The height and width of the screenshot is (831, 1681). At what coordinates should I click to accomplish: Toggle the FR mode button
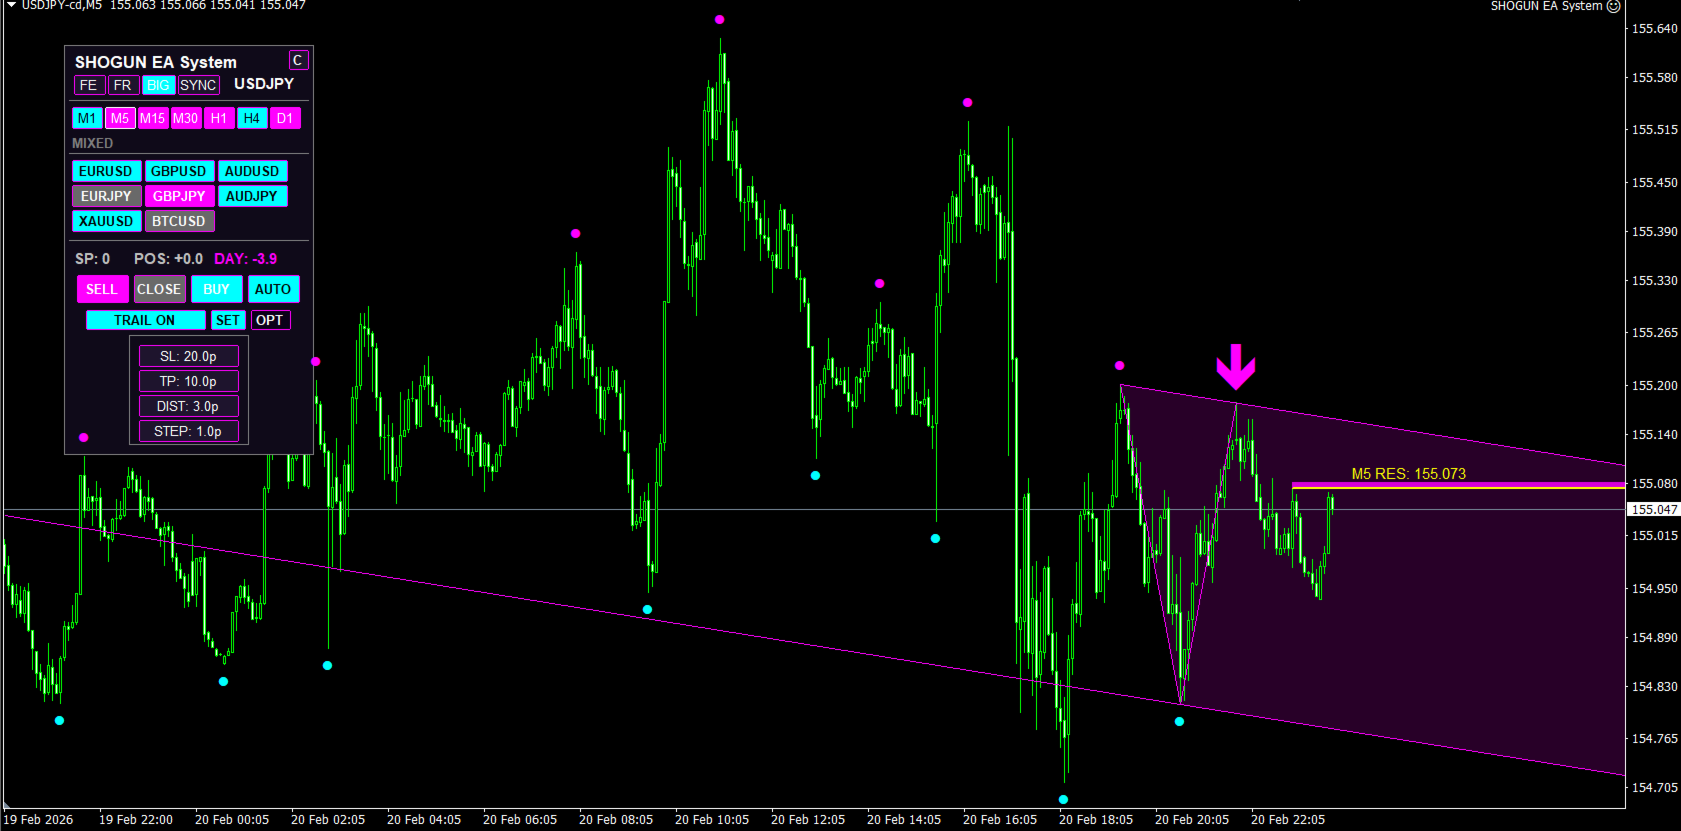click(123, 85)
